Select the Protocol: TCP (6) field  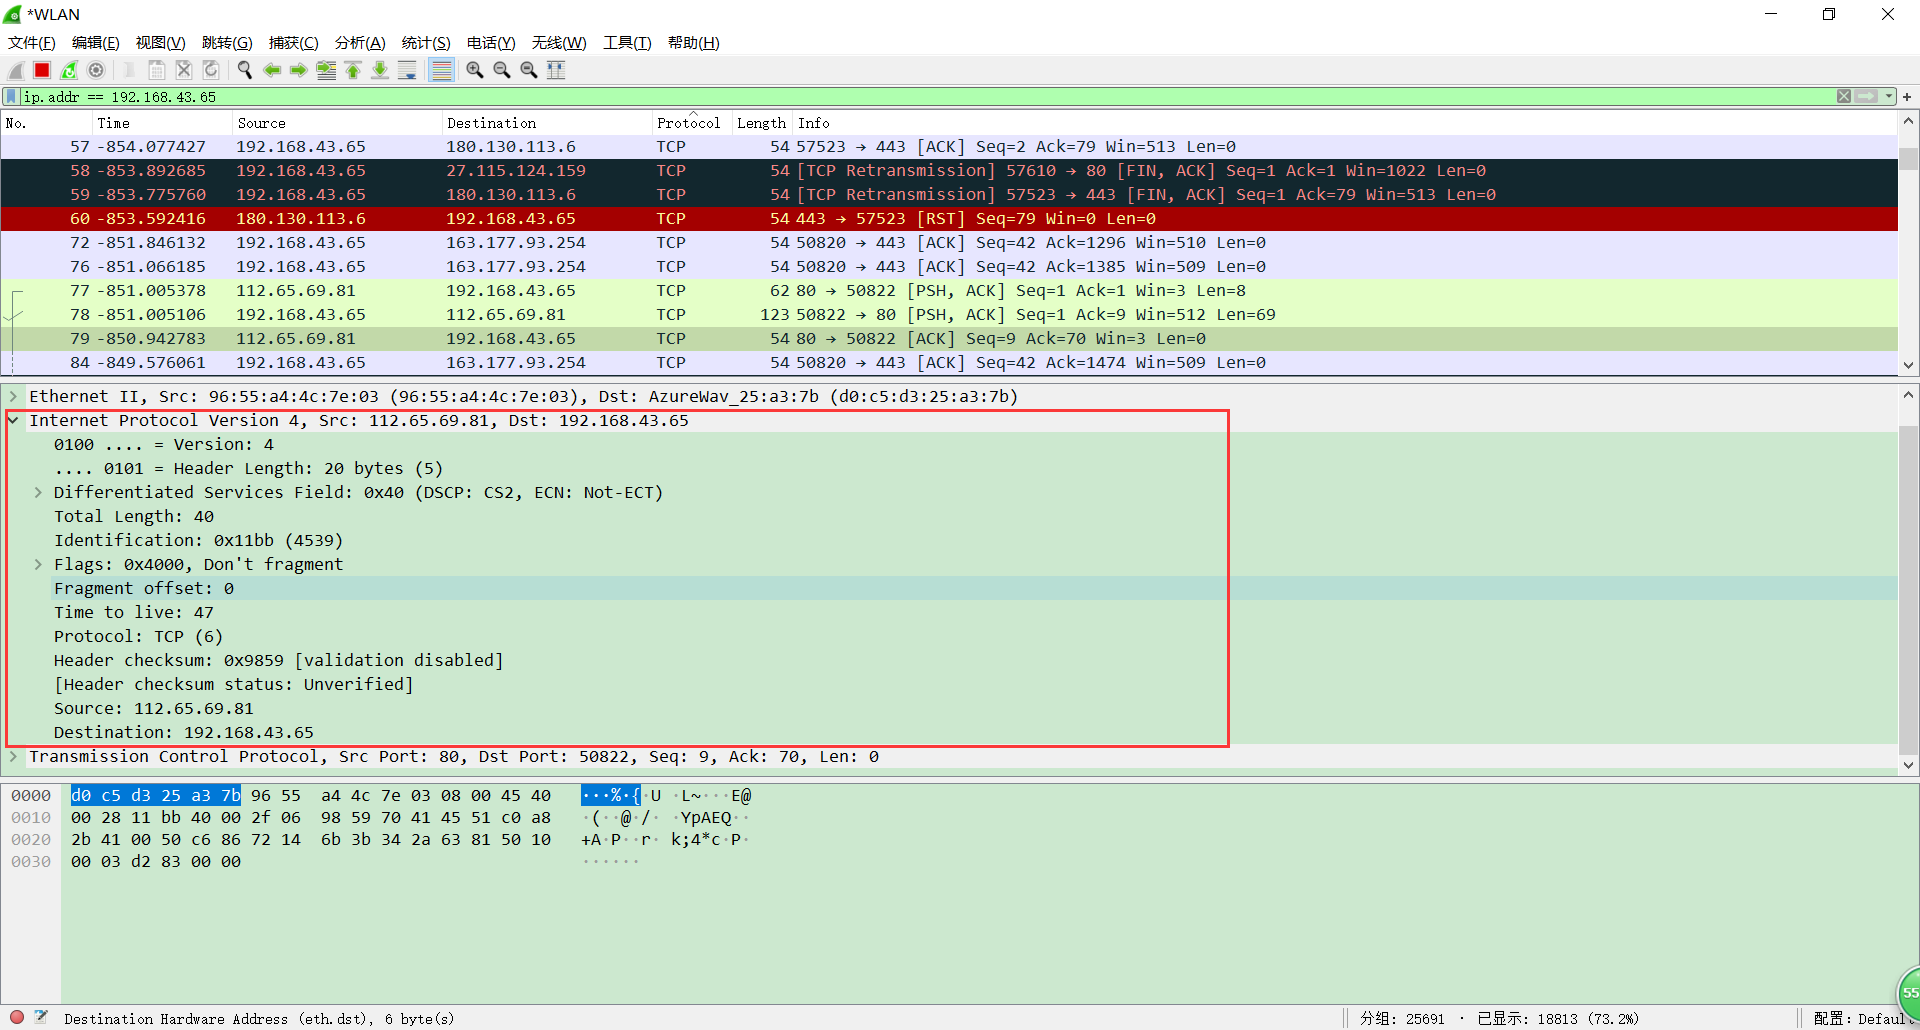138,637
